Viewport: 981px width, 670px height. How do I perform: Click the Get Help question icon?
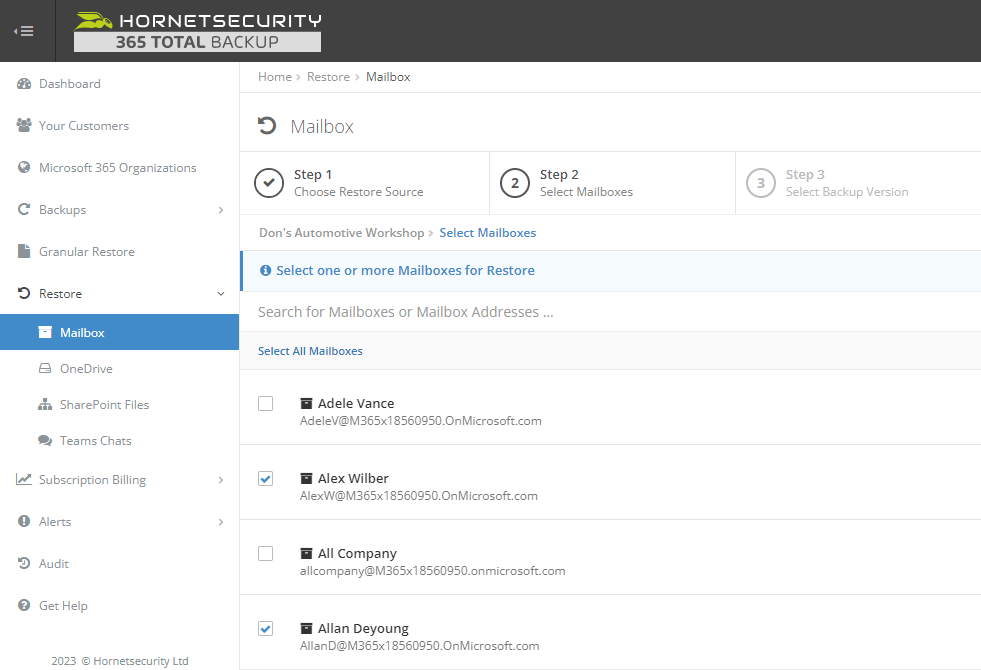[x=24, y=605]
